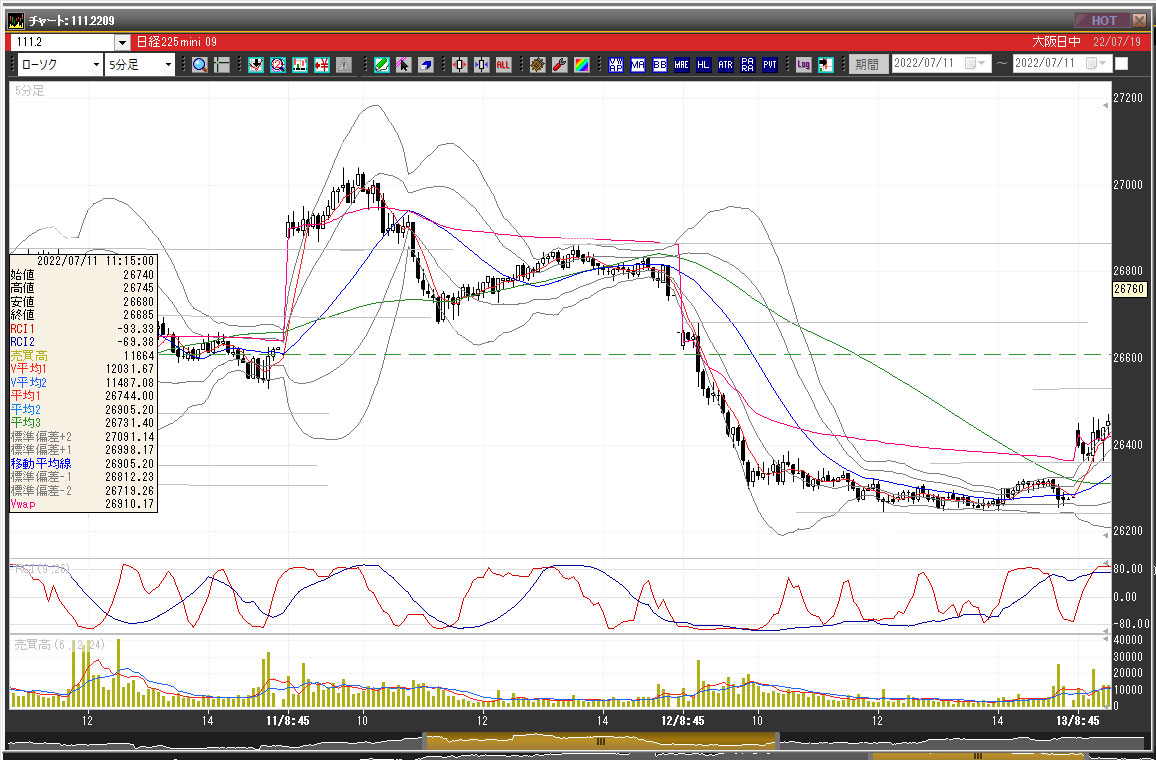The height and width of the screenshot is (760, 1156).
Task: Click the 大阪日中 session label
Action: click(1056, 42)
